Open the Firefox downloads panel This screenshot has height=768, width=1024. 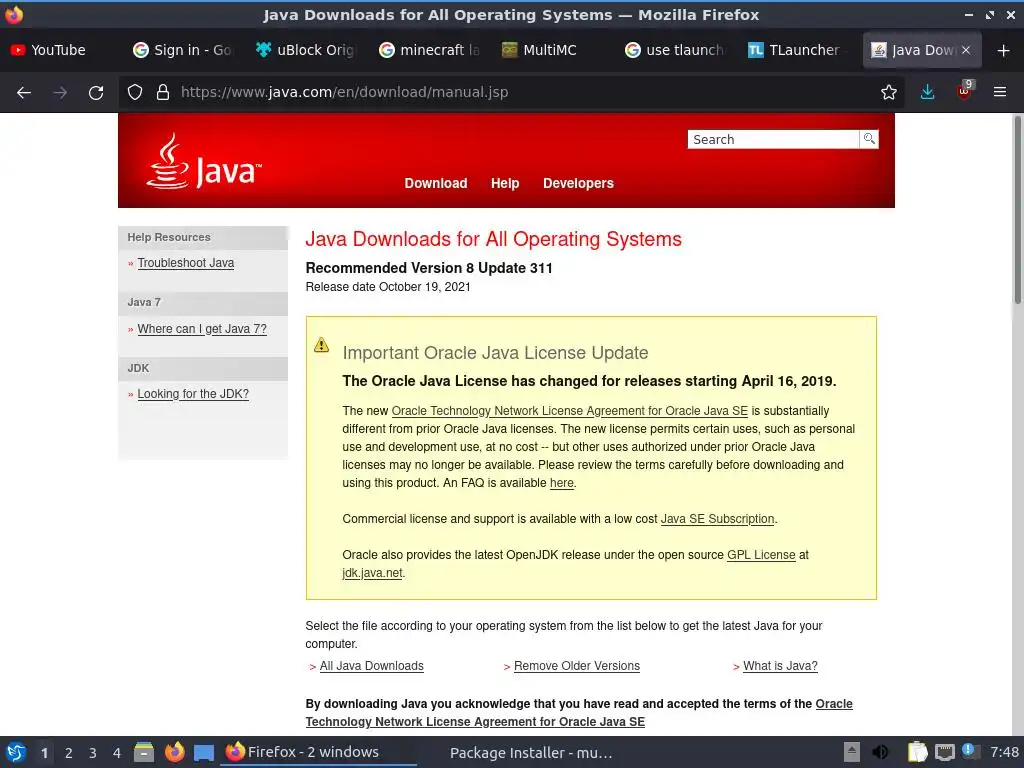[x=927, y=93]
